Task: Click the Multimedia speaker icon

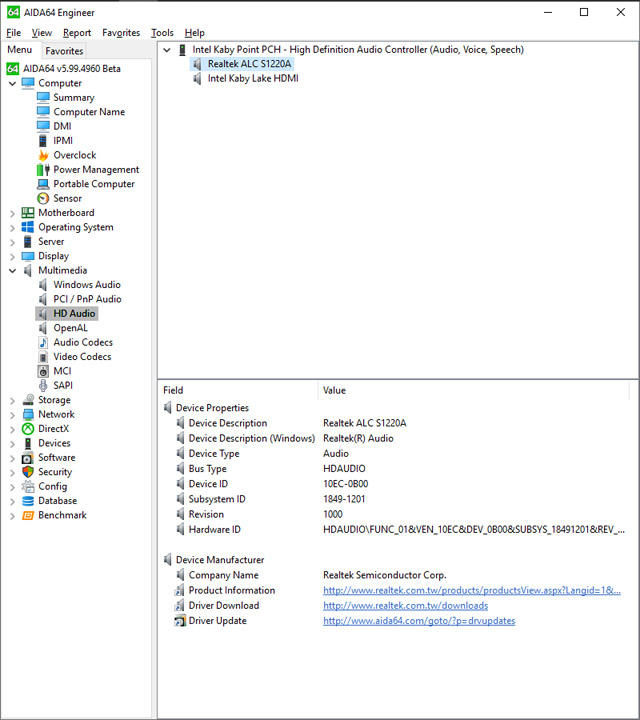Action: pyautogui.click(x=28, y=270)
